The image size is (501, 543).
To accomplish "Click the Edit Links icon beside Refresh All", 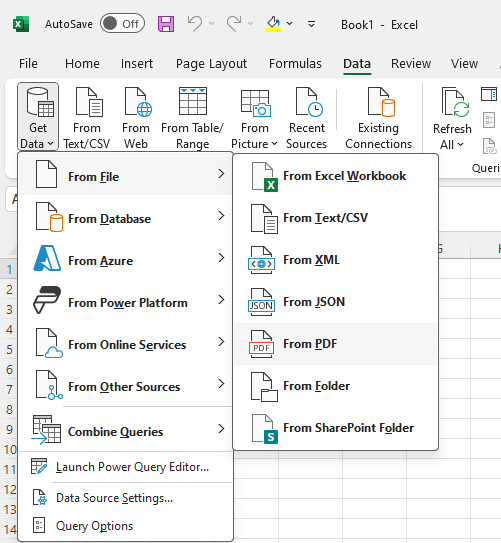I will 489,146.
